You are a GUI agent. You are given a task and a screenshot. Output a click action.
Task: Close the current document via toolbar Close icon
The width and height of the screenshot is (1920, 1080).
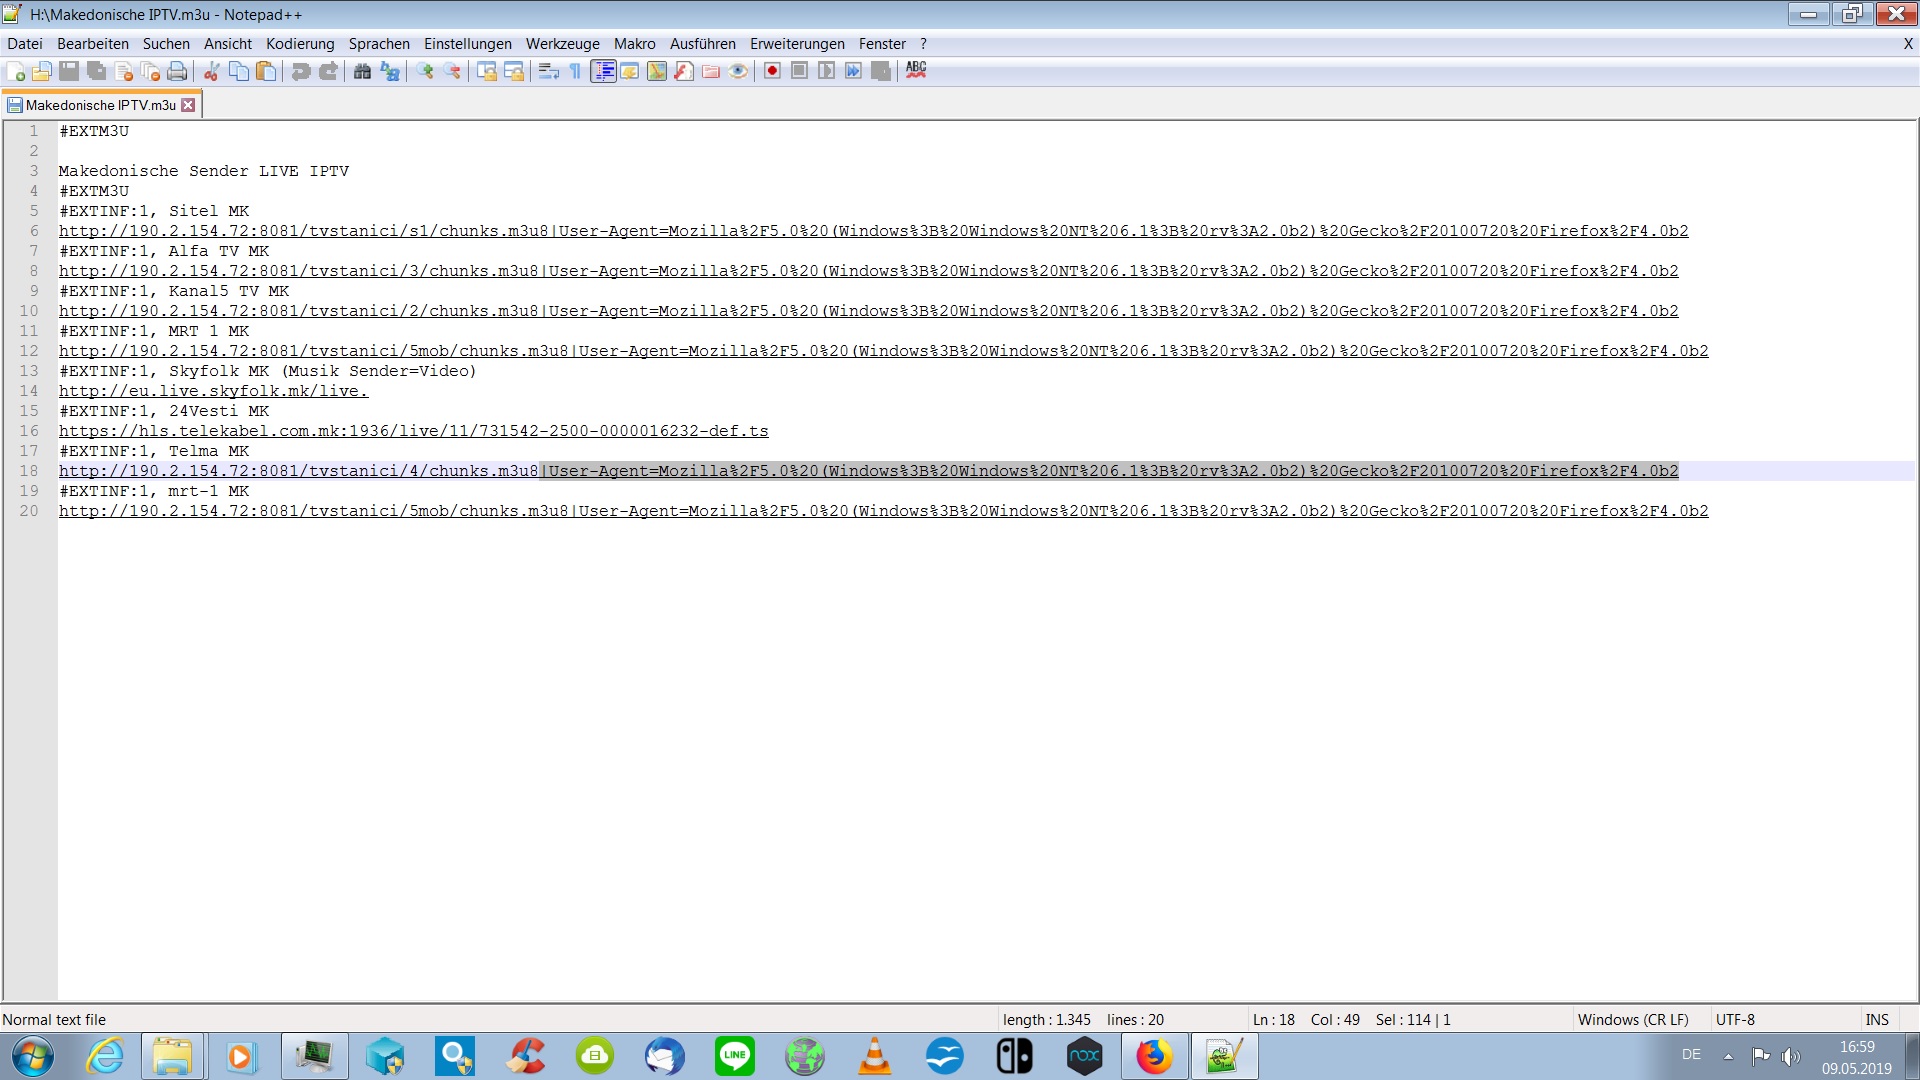click(123, 71)
